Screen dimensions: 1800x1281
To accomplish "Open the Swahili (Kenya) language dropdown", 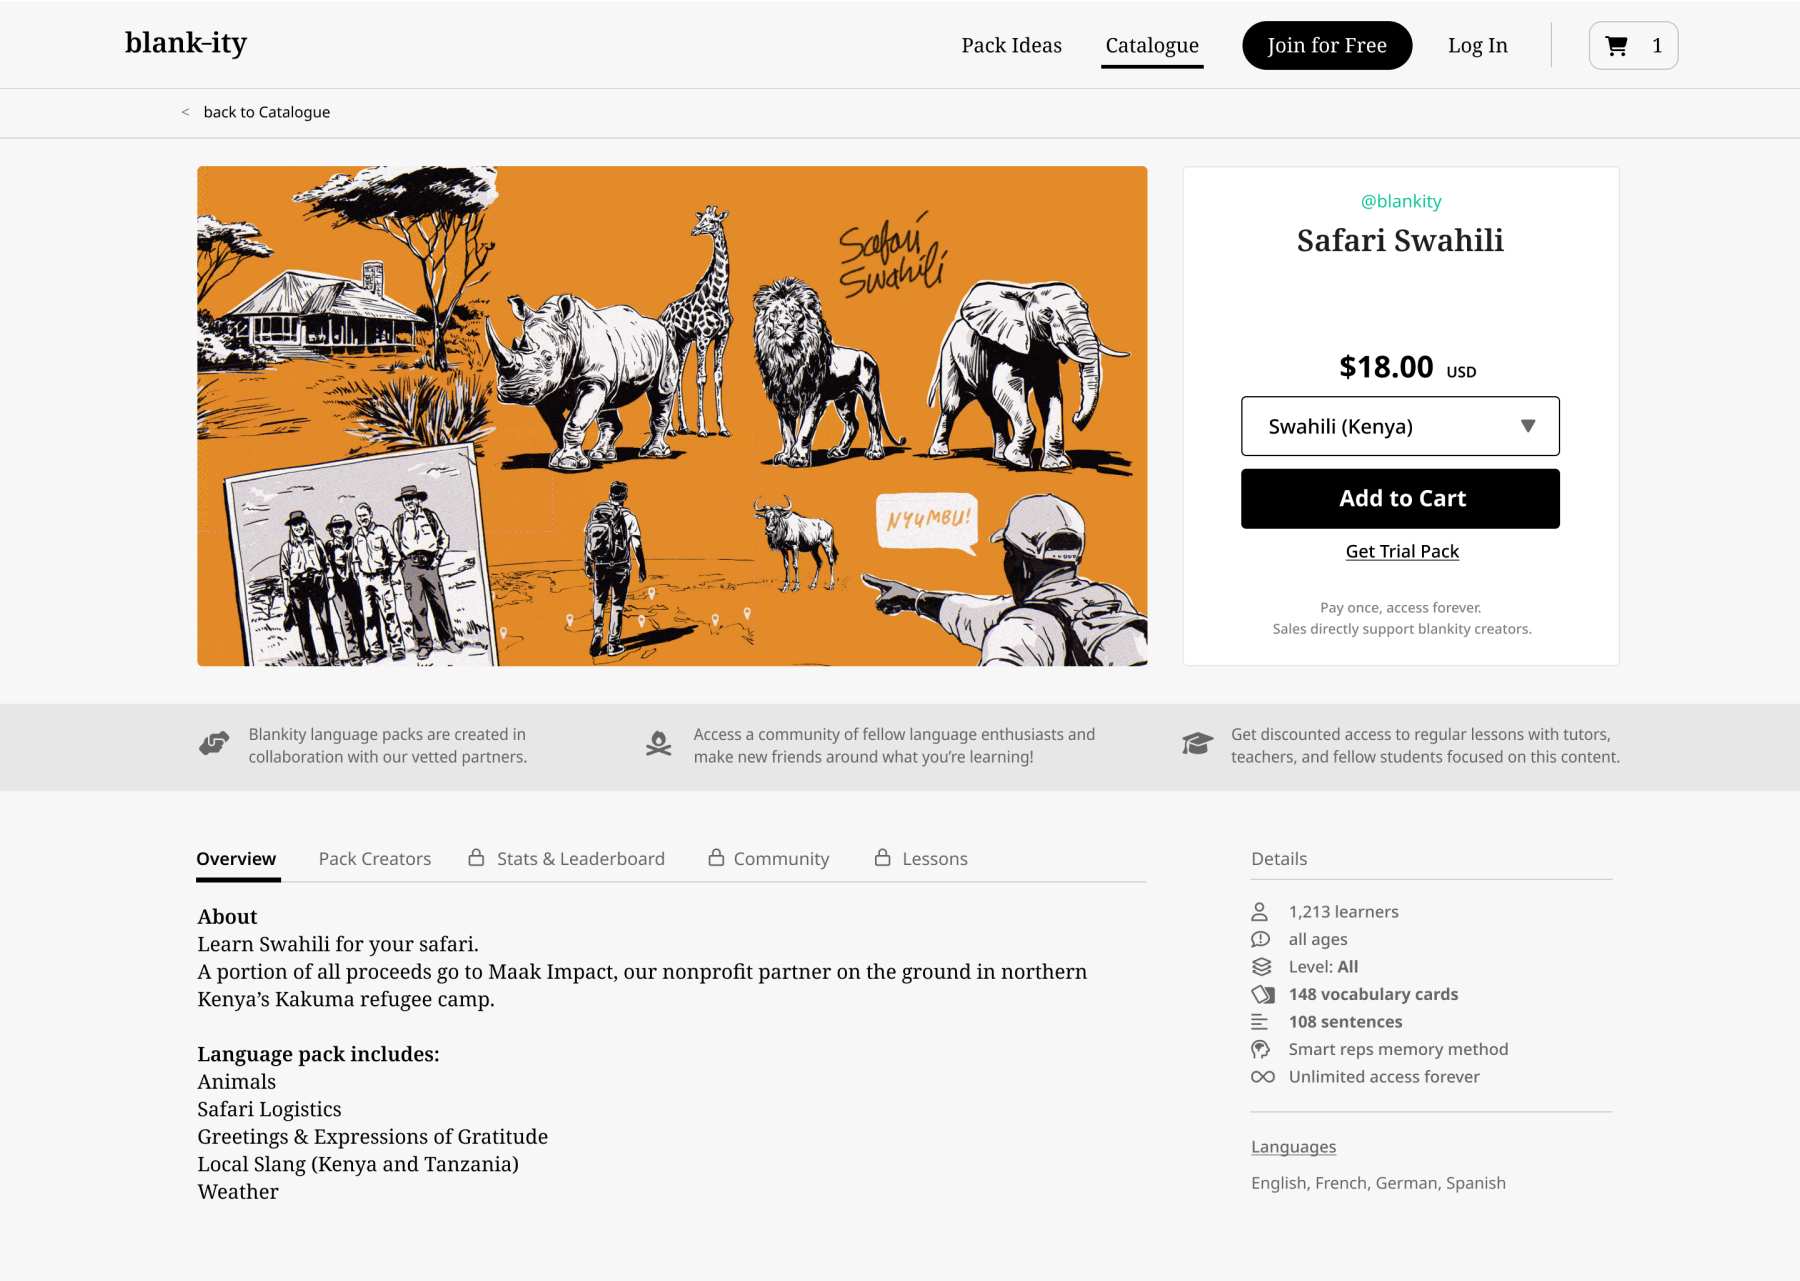I will coord(1400,426).
